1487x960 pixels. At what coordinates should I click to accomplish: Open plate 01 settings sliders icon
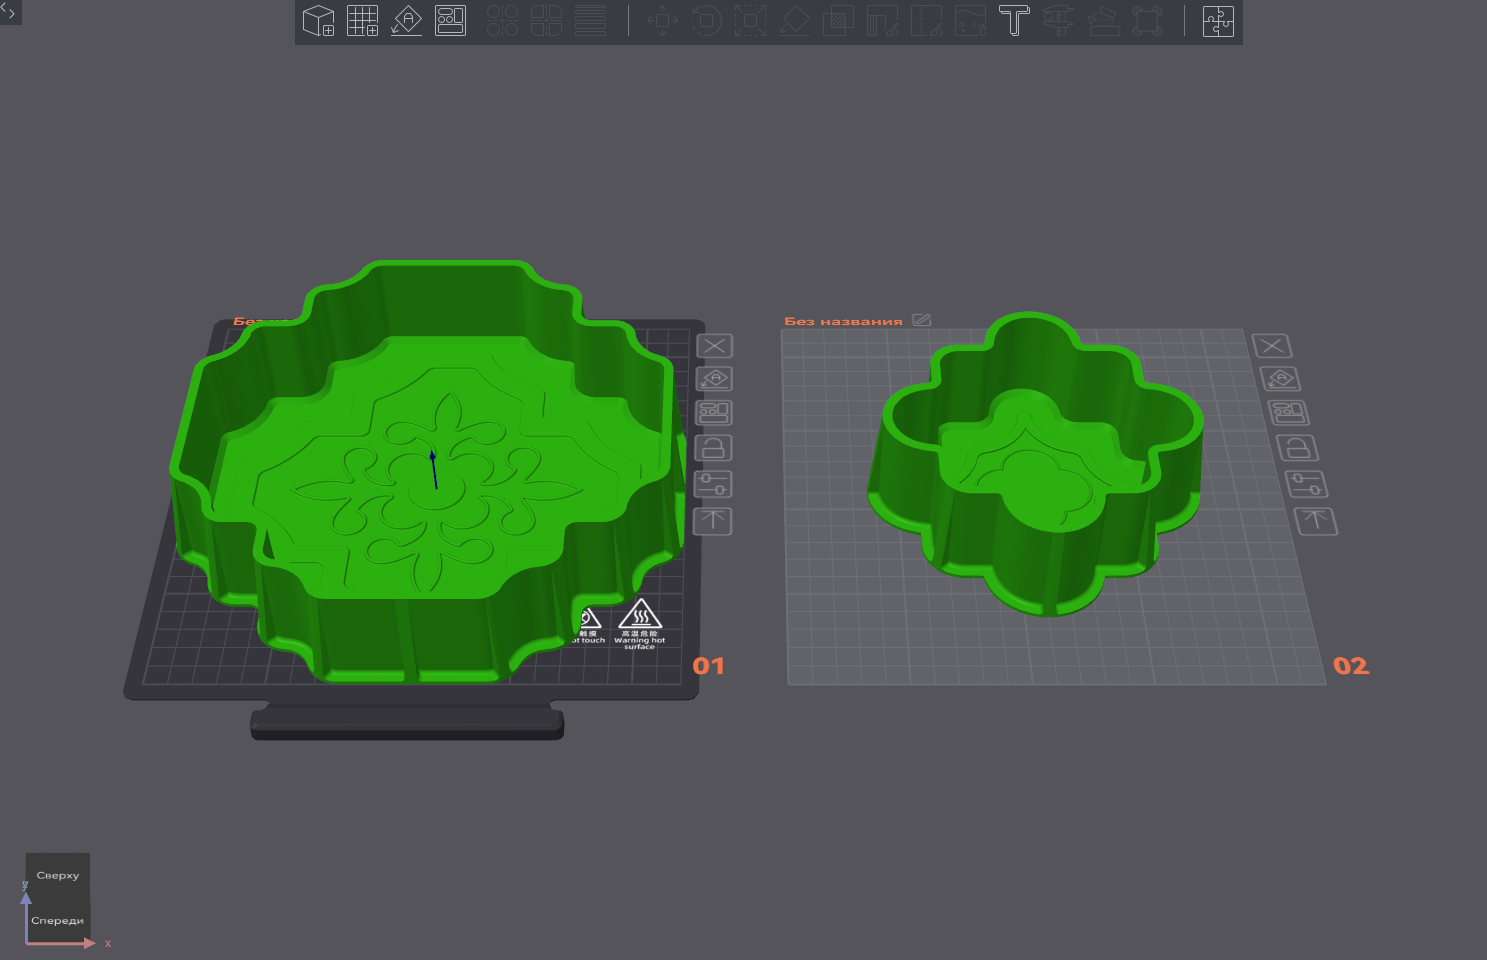(713, 484)
